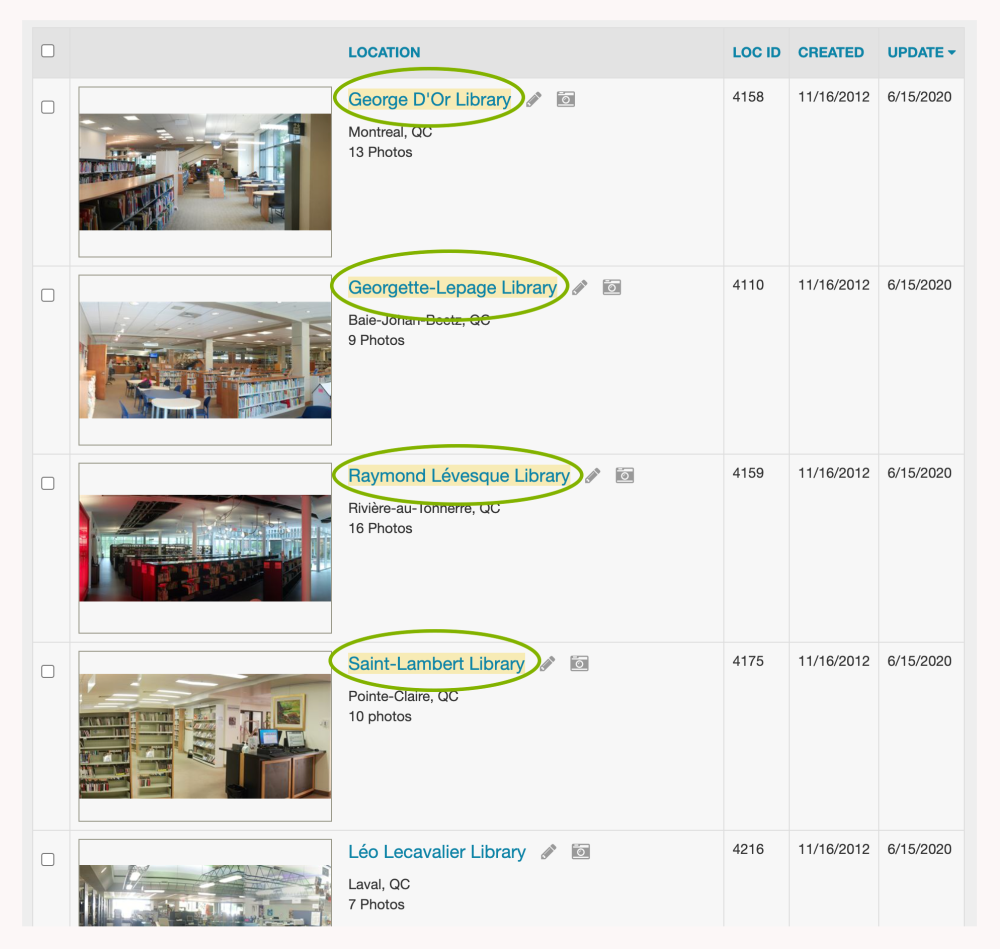The image size is (1000, 949).
Task: Open the George D'Or Library link
Action: coord(429,99)
